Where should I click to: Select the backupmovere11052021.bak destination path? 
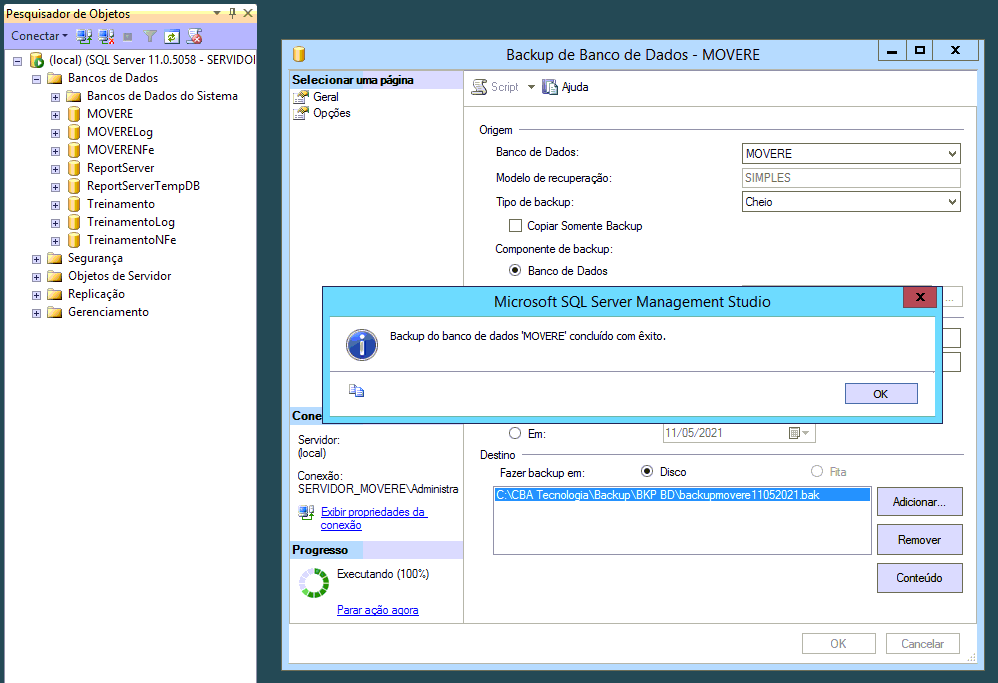click(x=682, y=495)
